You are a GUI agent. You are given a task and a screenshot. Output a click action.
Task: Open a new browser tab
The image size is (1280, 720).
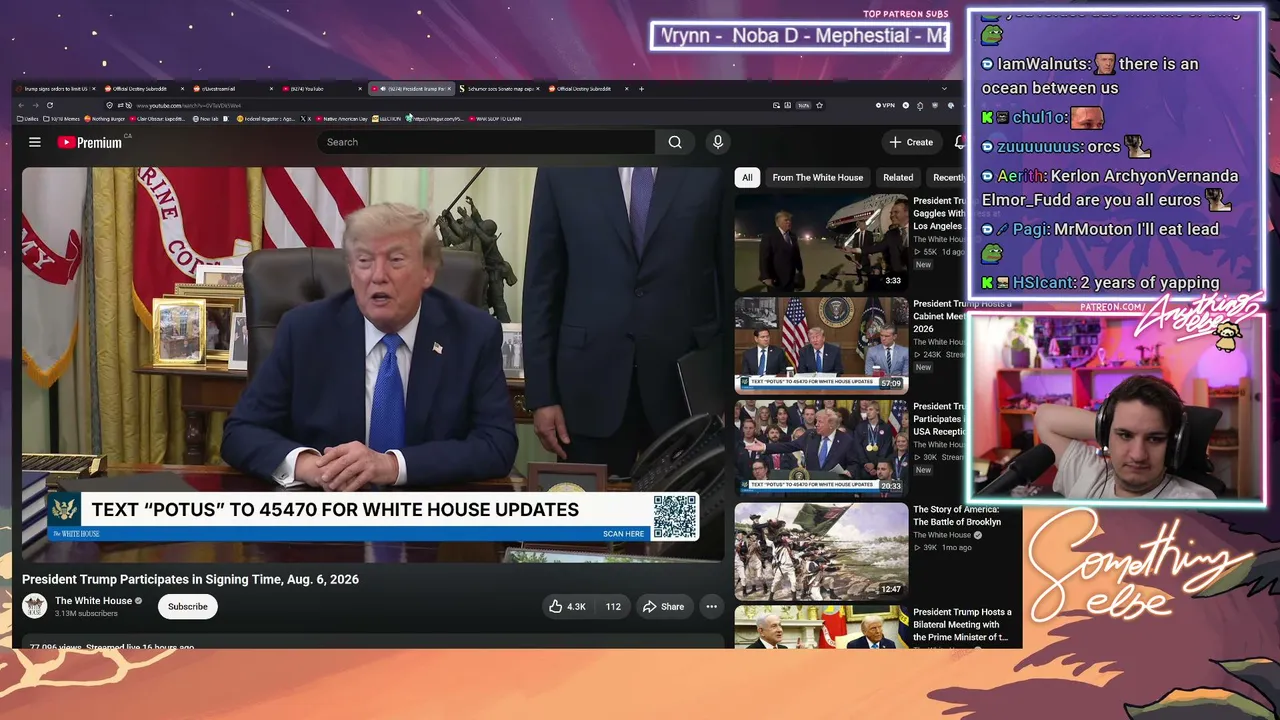[641, 88]
